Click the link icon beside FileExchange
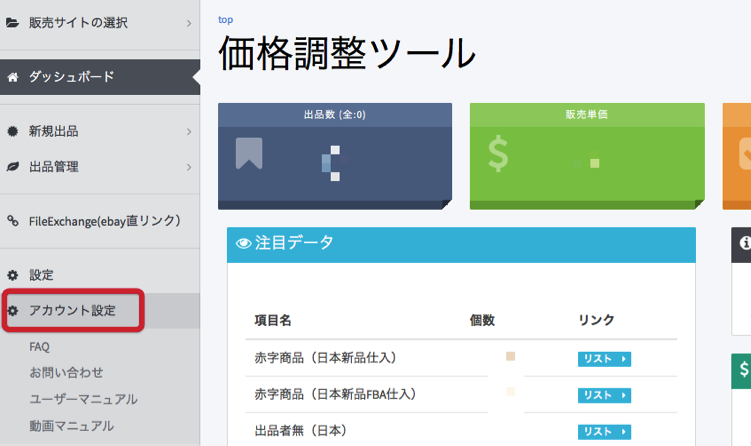The width and height of the screenshot is (751, 446). tap(13, 221)
